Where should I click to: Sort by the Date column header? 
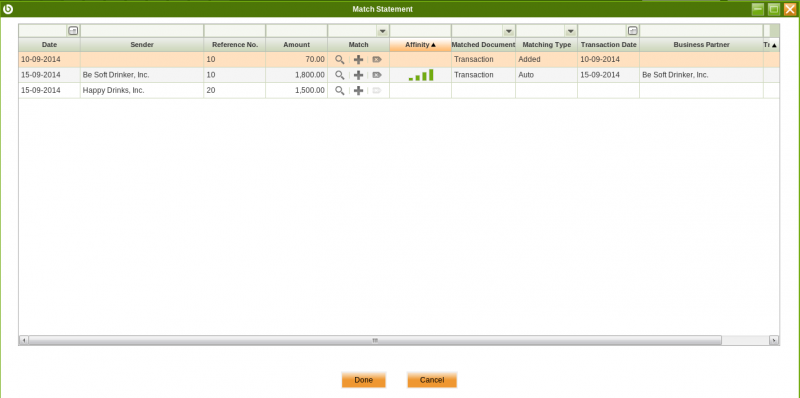pyautogui.click(x=49, y=45)
